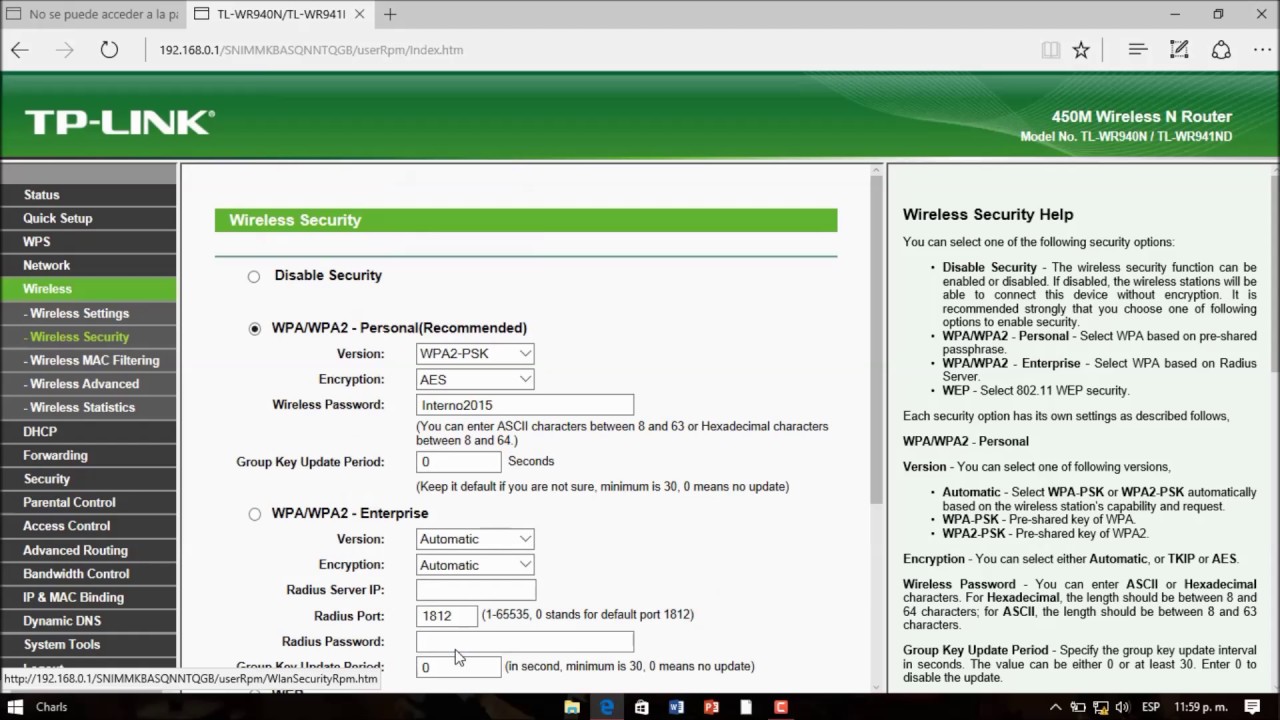Open Windows Start button

coord(16,707)
